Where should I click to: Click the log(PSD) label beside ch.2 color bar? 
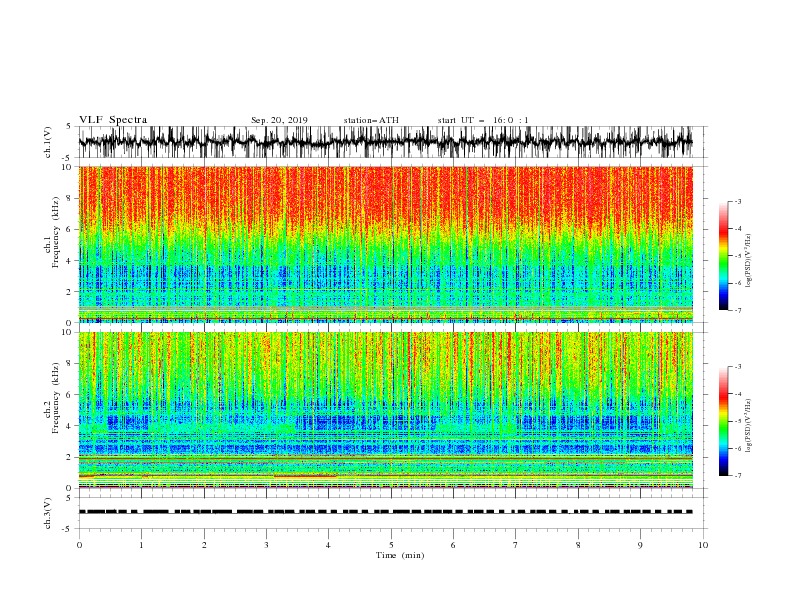click(x=748, y=426)
